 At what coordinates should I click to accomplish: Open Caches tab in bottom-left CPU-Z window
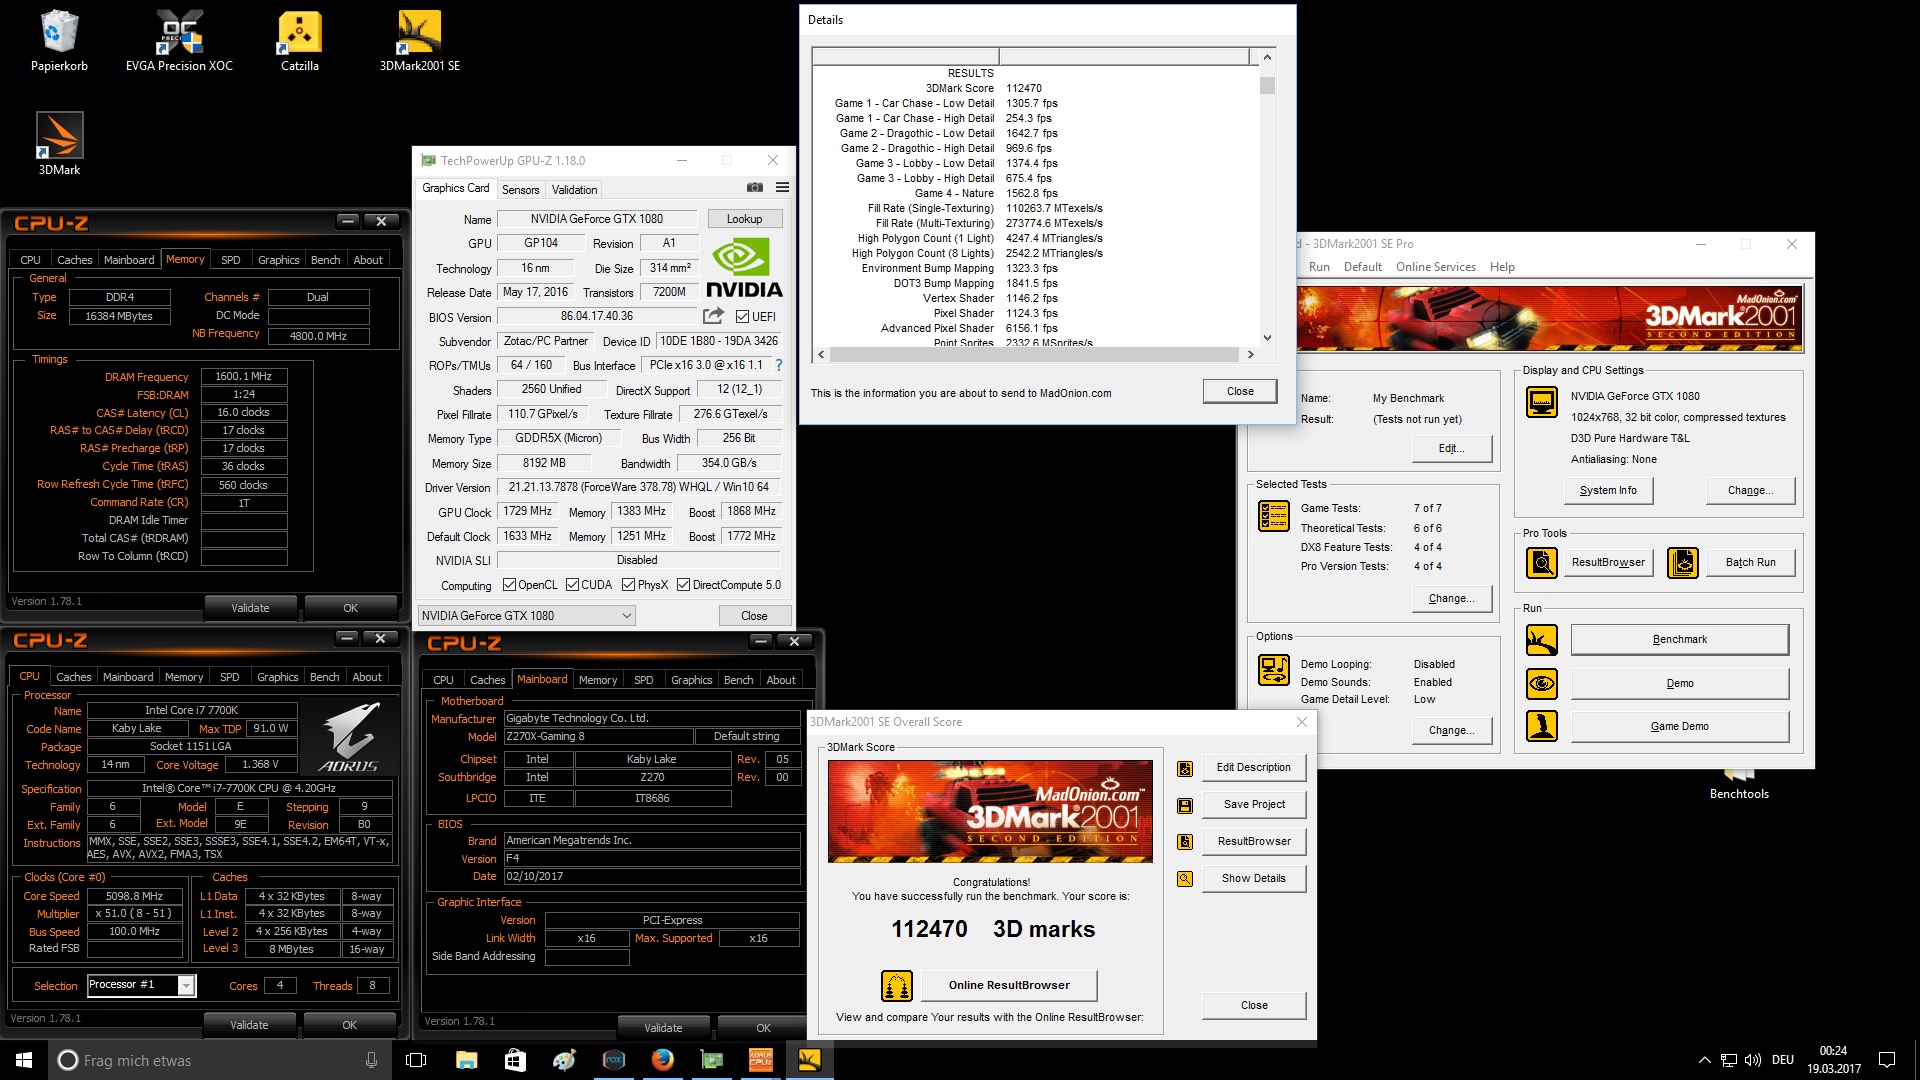73,677
